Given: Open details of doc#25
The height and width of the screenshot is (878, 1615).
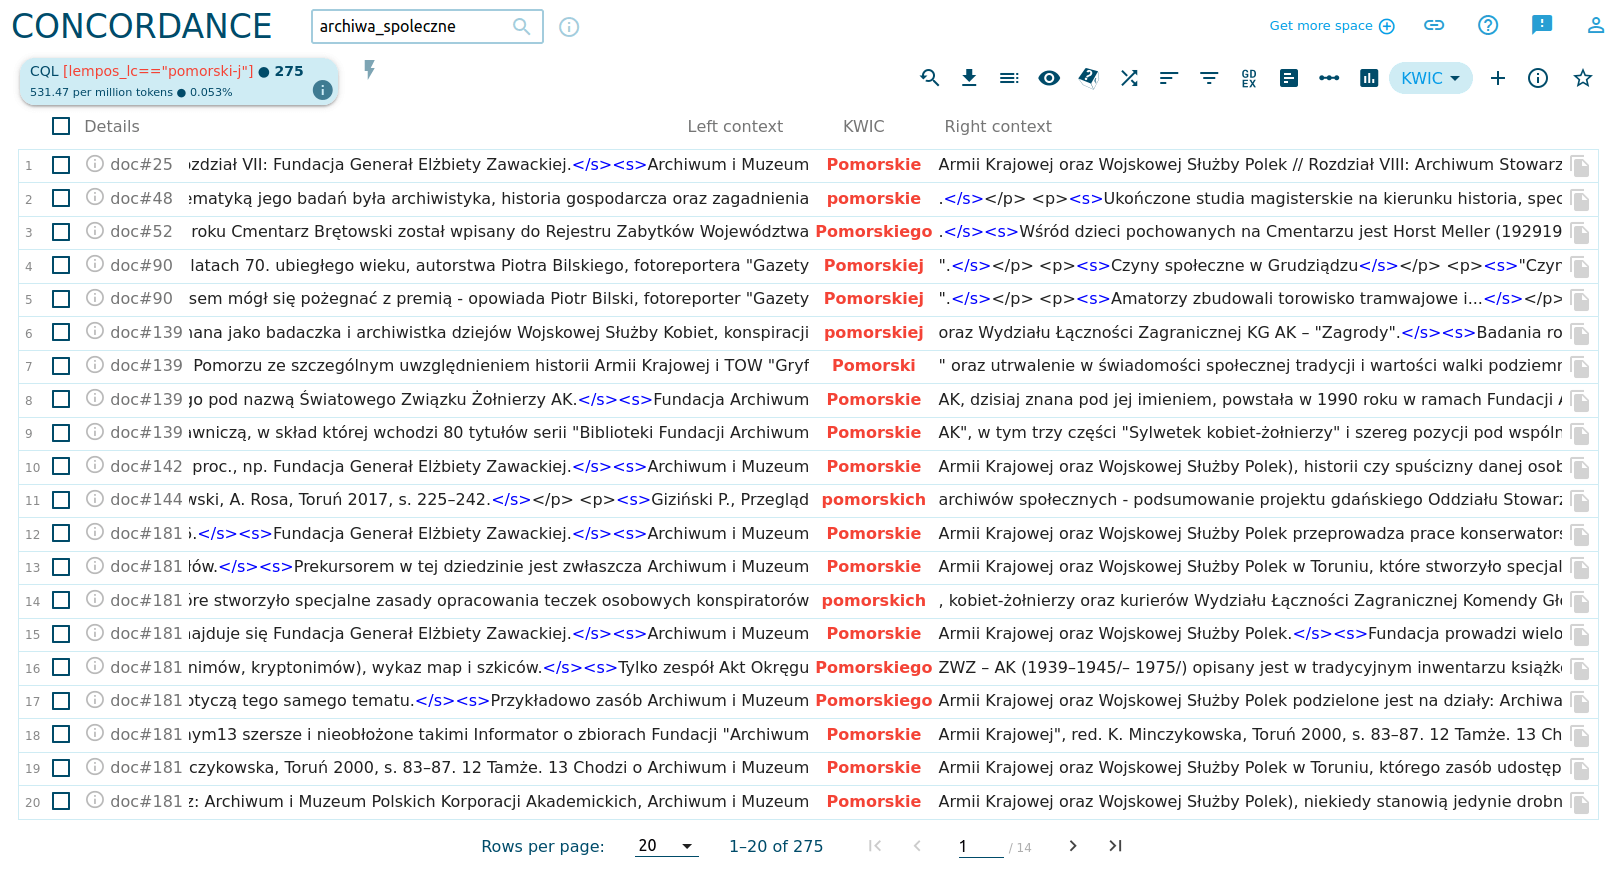Looking at the screenshot, I should coord(141,165).
